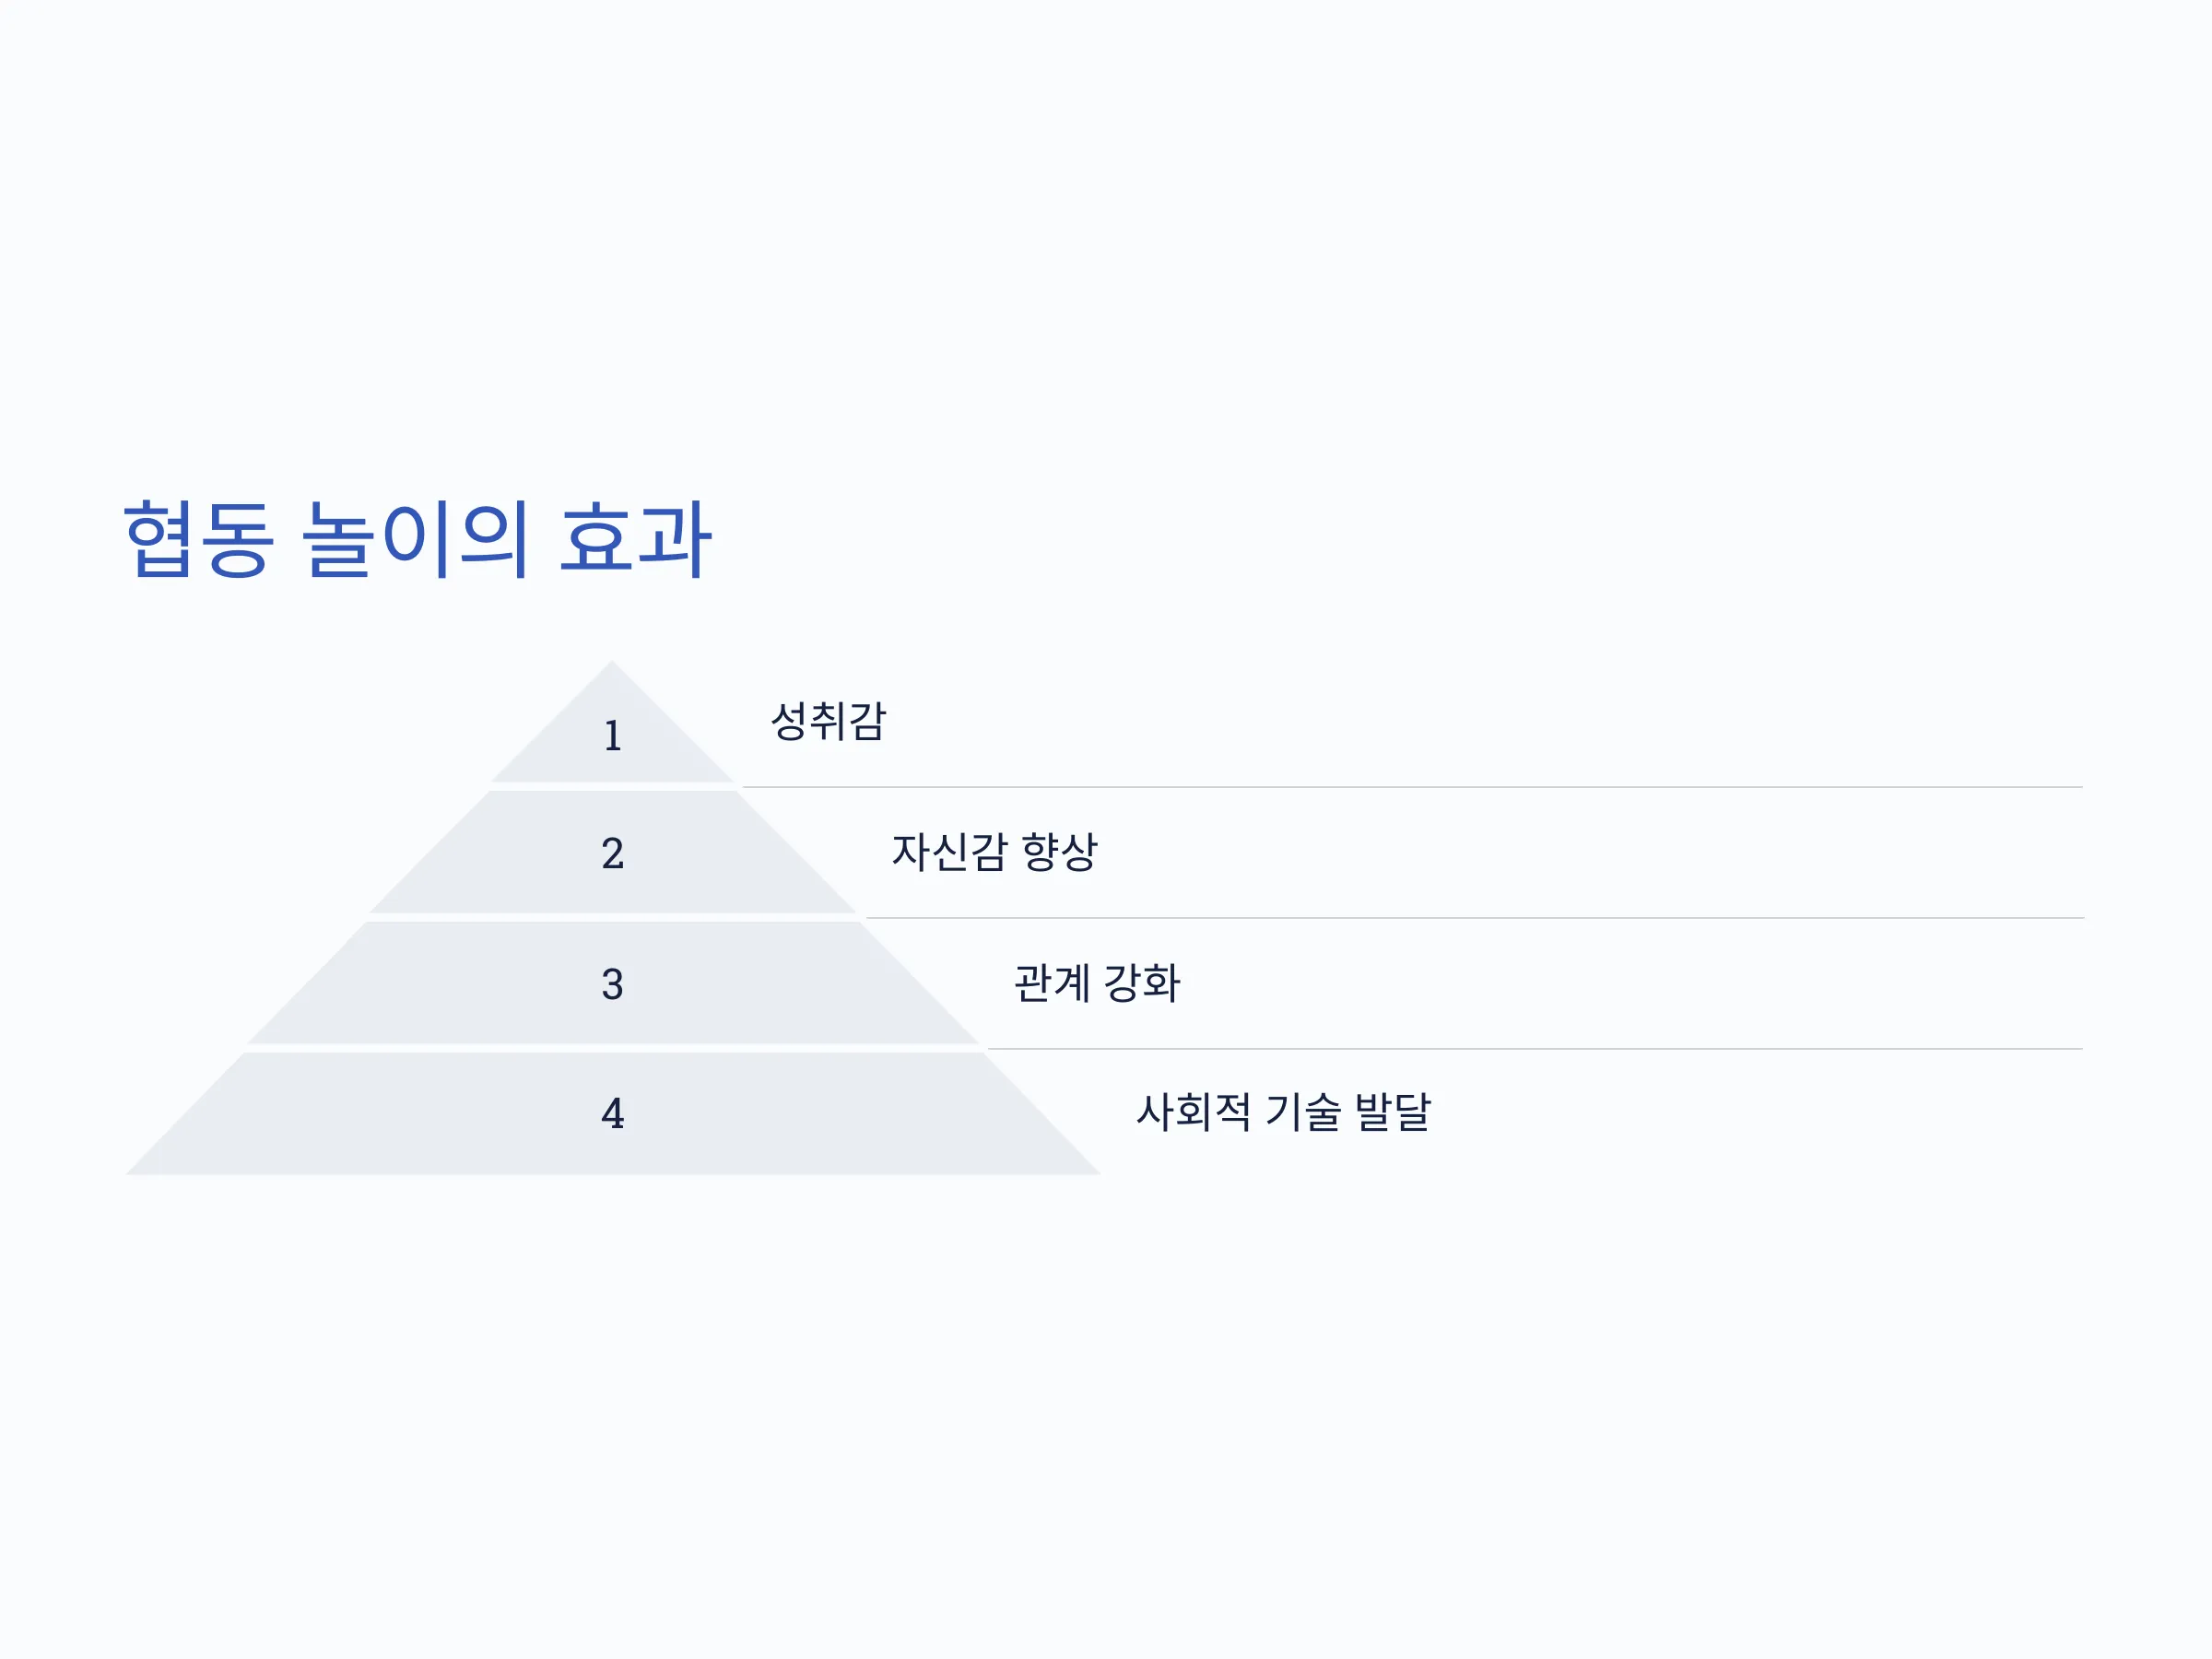Select the word 사회적 in the bottom label
The height and width of the screenshot is (1659, 2212).
[x=1194, y=1111]
